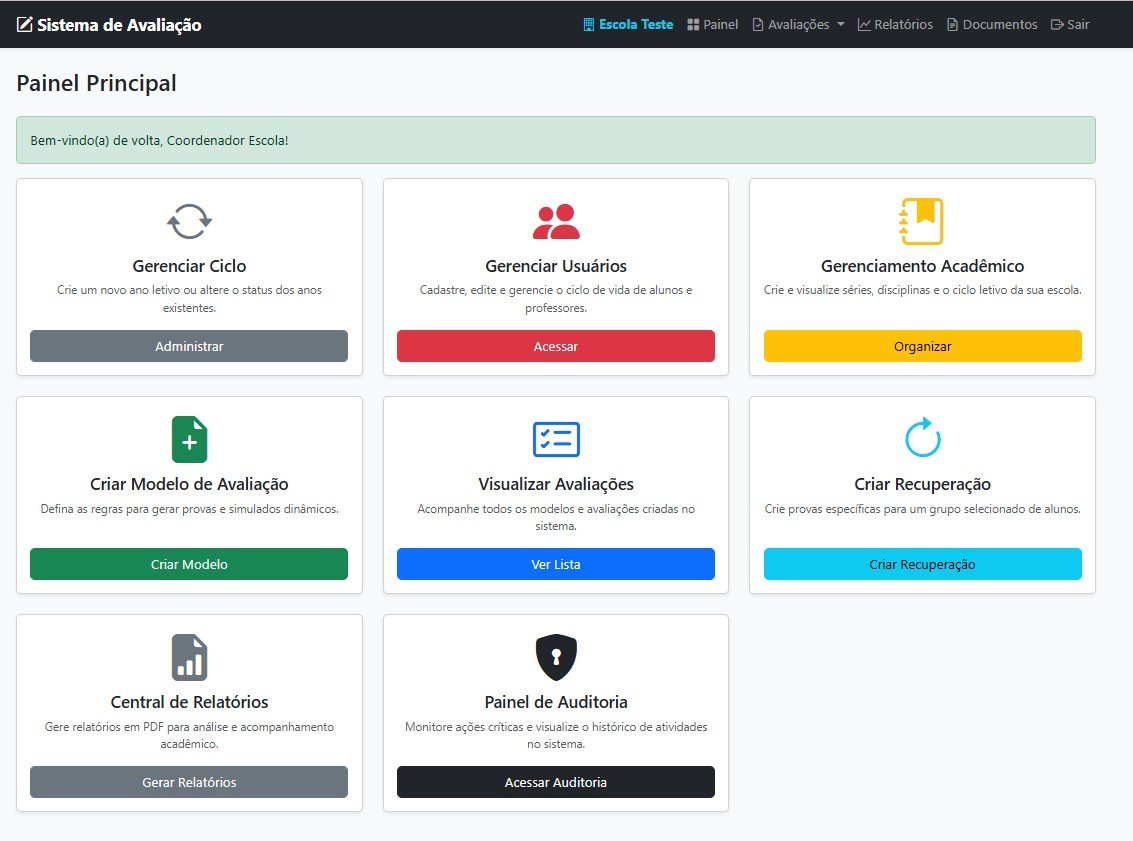Click the Gerenciar Ciclo refresh arrows icon

[x=189, y=221]
